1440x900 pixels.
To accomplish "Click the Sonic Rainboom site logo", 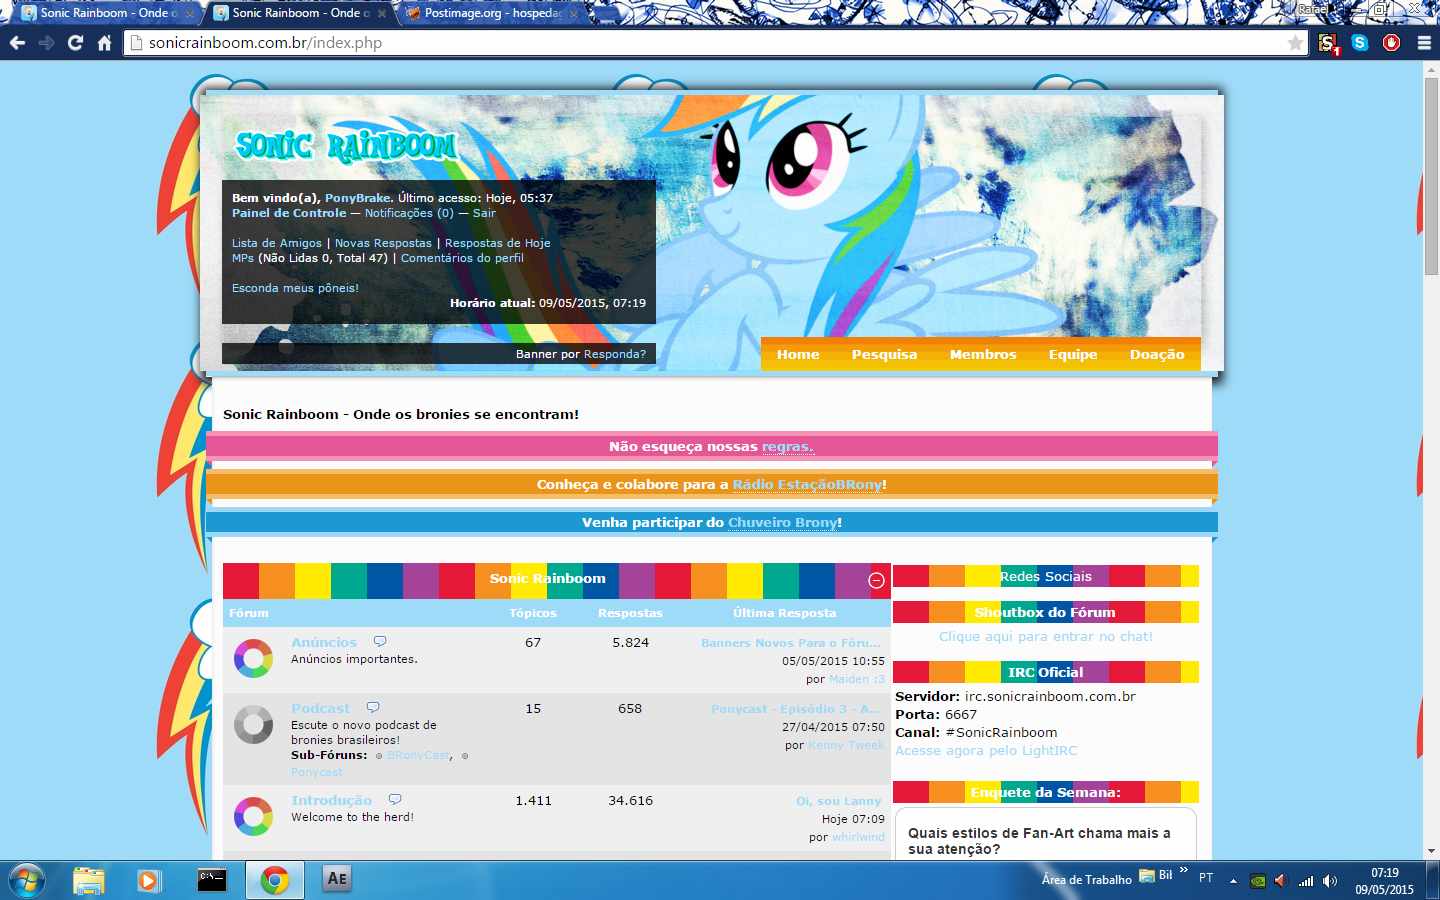I will [346, 146].
